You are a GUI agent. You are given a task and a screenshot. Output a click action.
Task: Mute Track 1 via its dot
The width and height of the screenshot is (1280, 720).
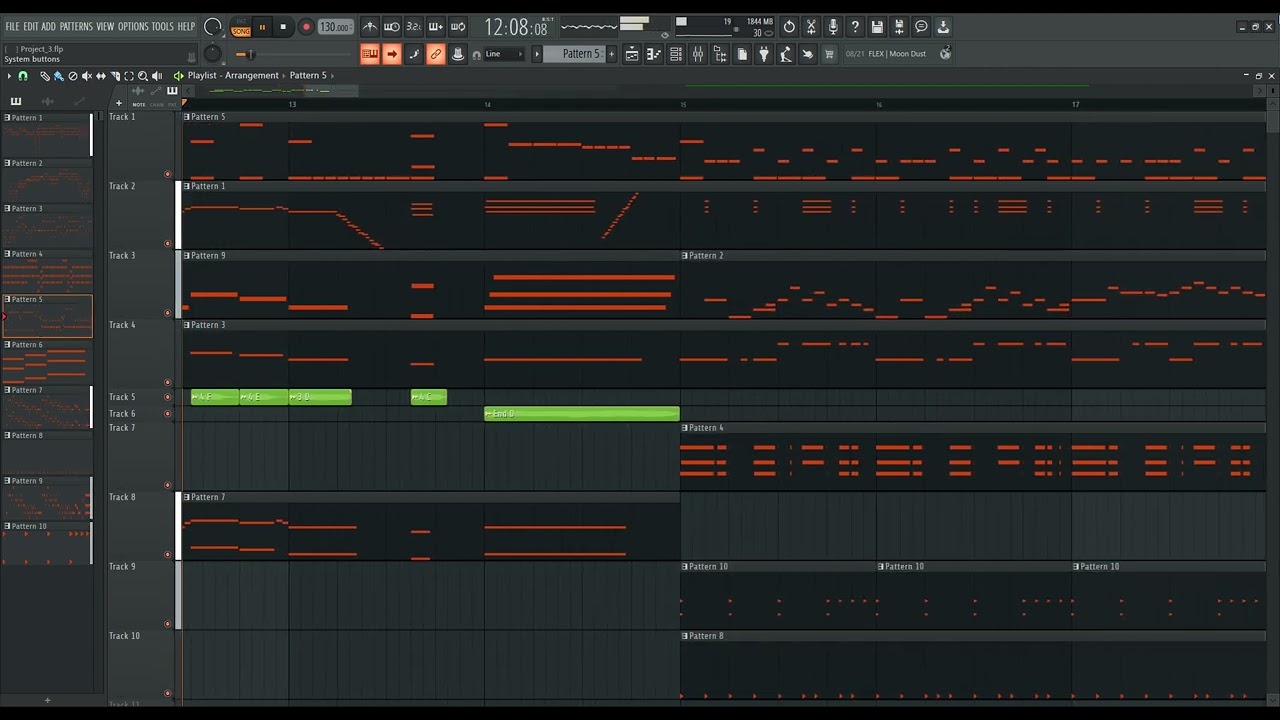tap(167, 174)
